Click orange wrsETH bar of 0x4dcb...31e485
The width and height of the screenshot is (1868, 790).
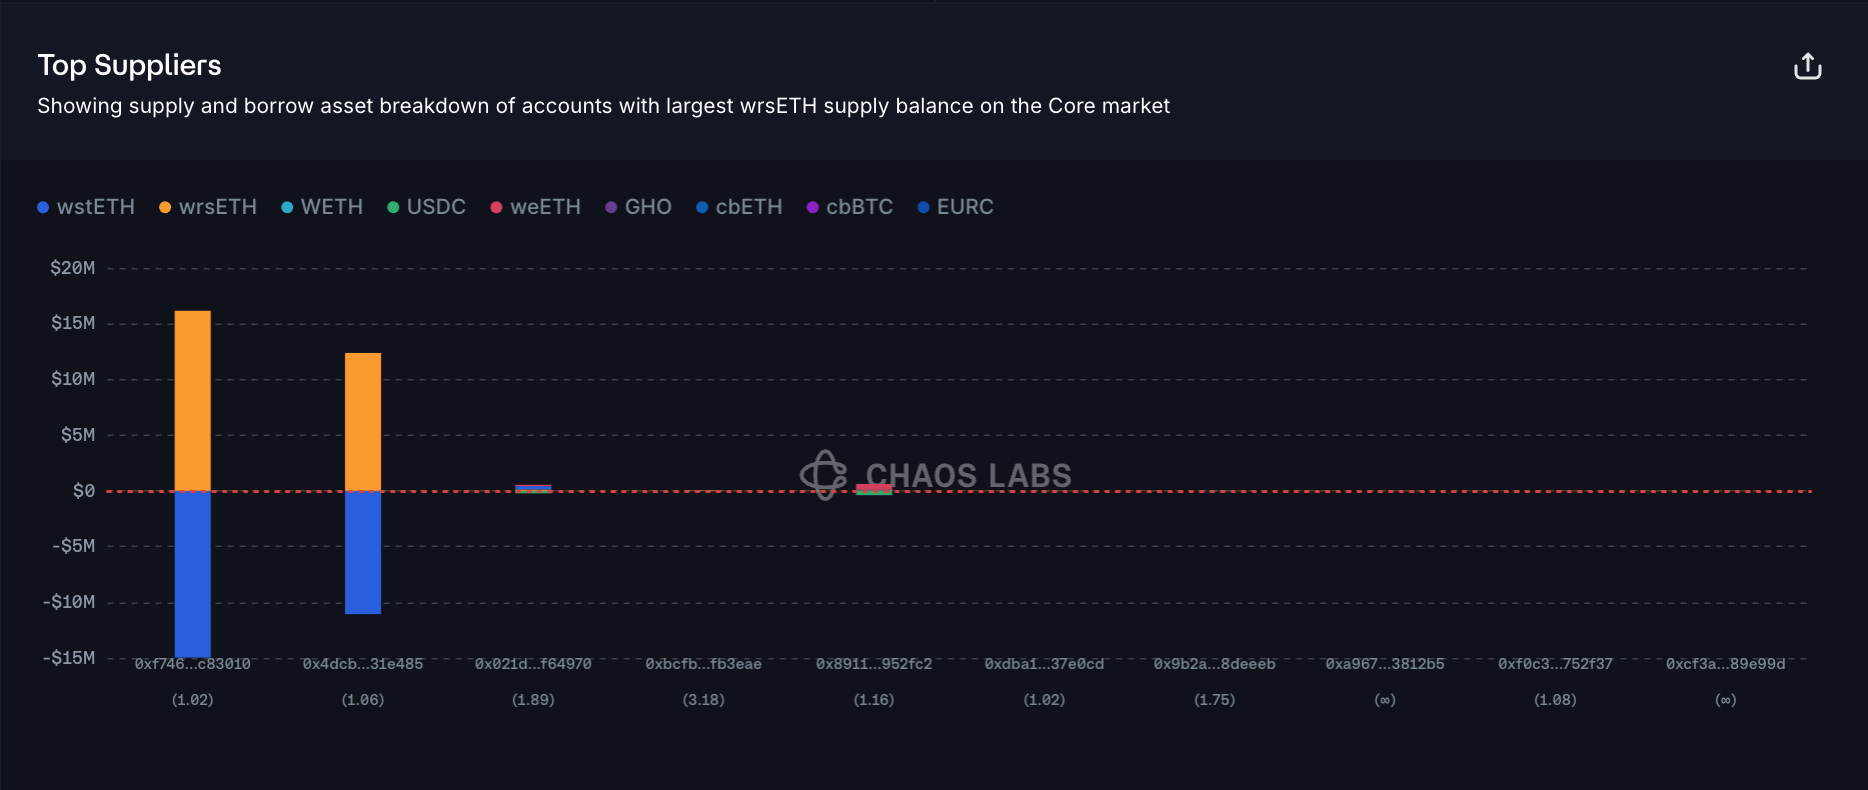pyautogui.click(x=363, y=421)
